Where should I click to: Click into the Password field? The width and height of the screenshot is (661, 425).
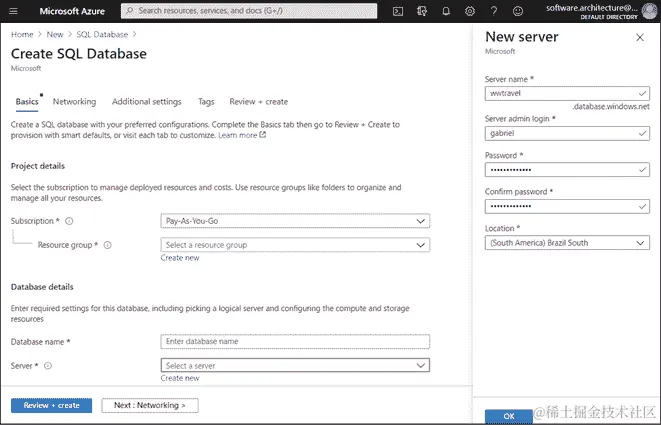pos(567,170)
